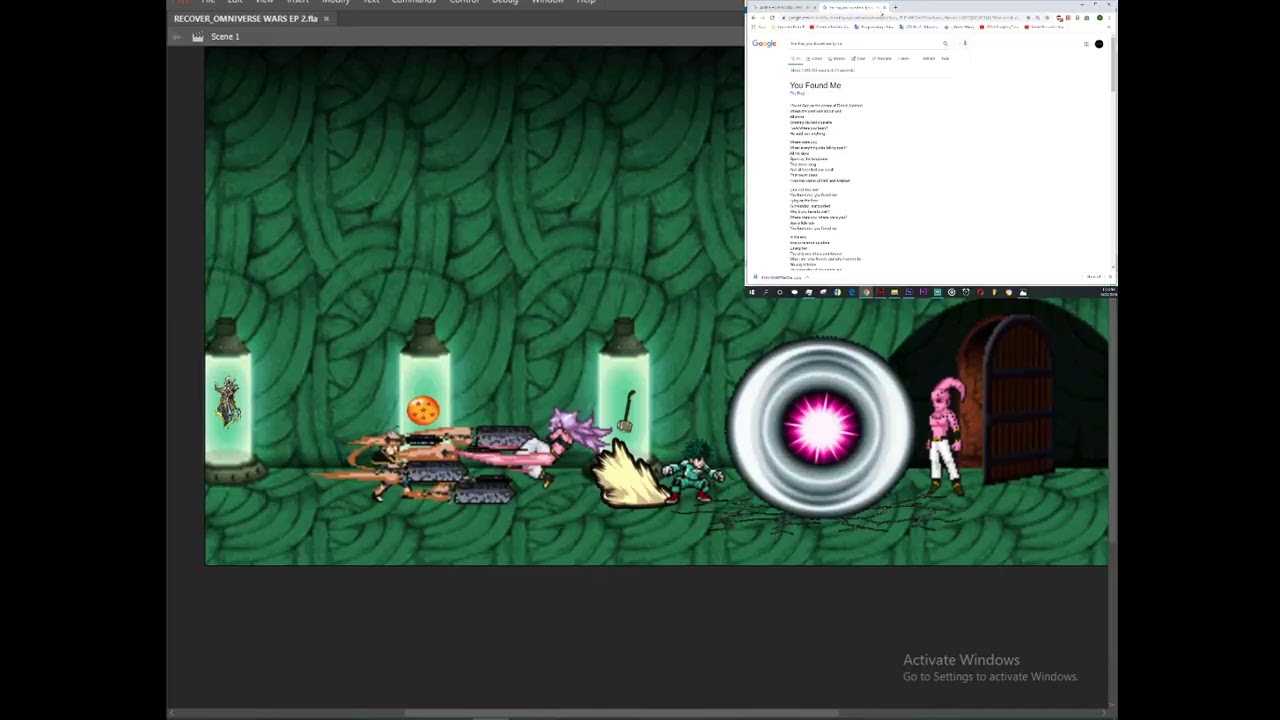Click Tools in the Google results bar

click(945, 59)
